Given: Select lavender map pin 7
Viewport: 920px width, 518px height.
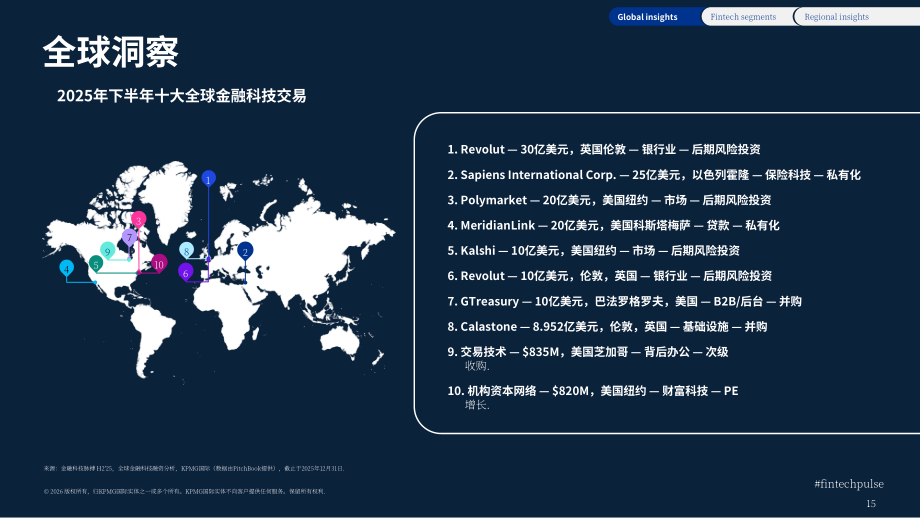Looking at the screenshot, I should pyautogui.click(x=129, y=237).
